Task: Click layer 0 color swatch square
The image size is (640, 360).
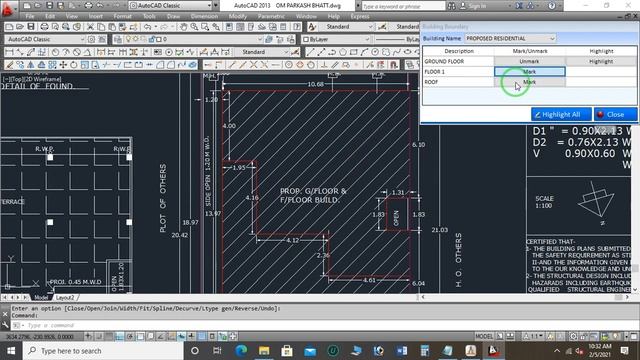Action: 160,40
